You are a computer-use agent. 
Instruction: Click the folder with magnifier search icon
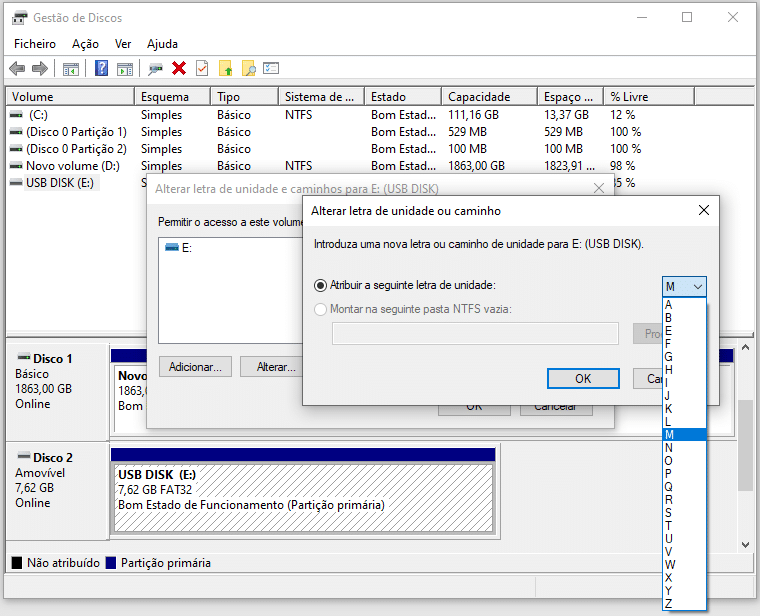click(x=249, y=68)
